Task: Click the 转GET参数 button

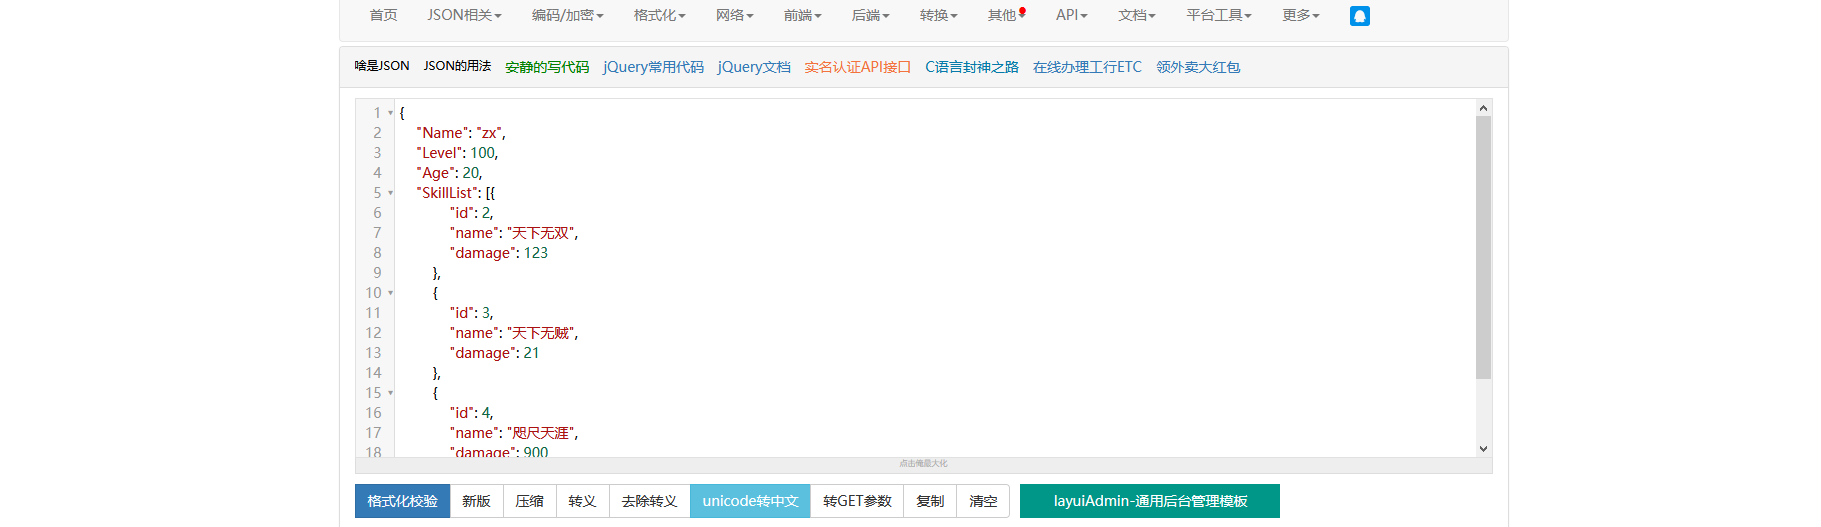Action: point(857,501)
